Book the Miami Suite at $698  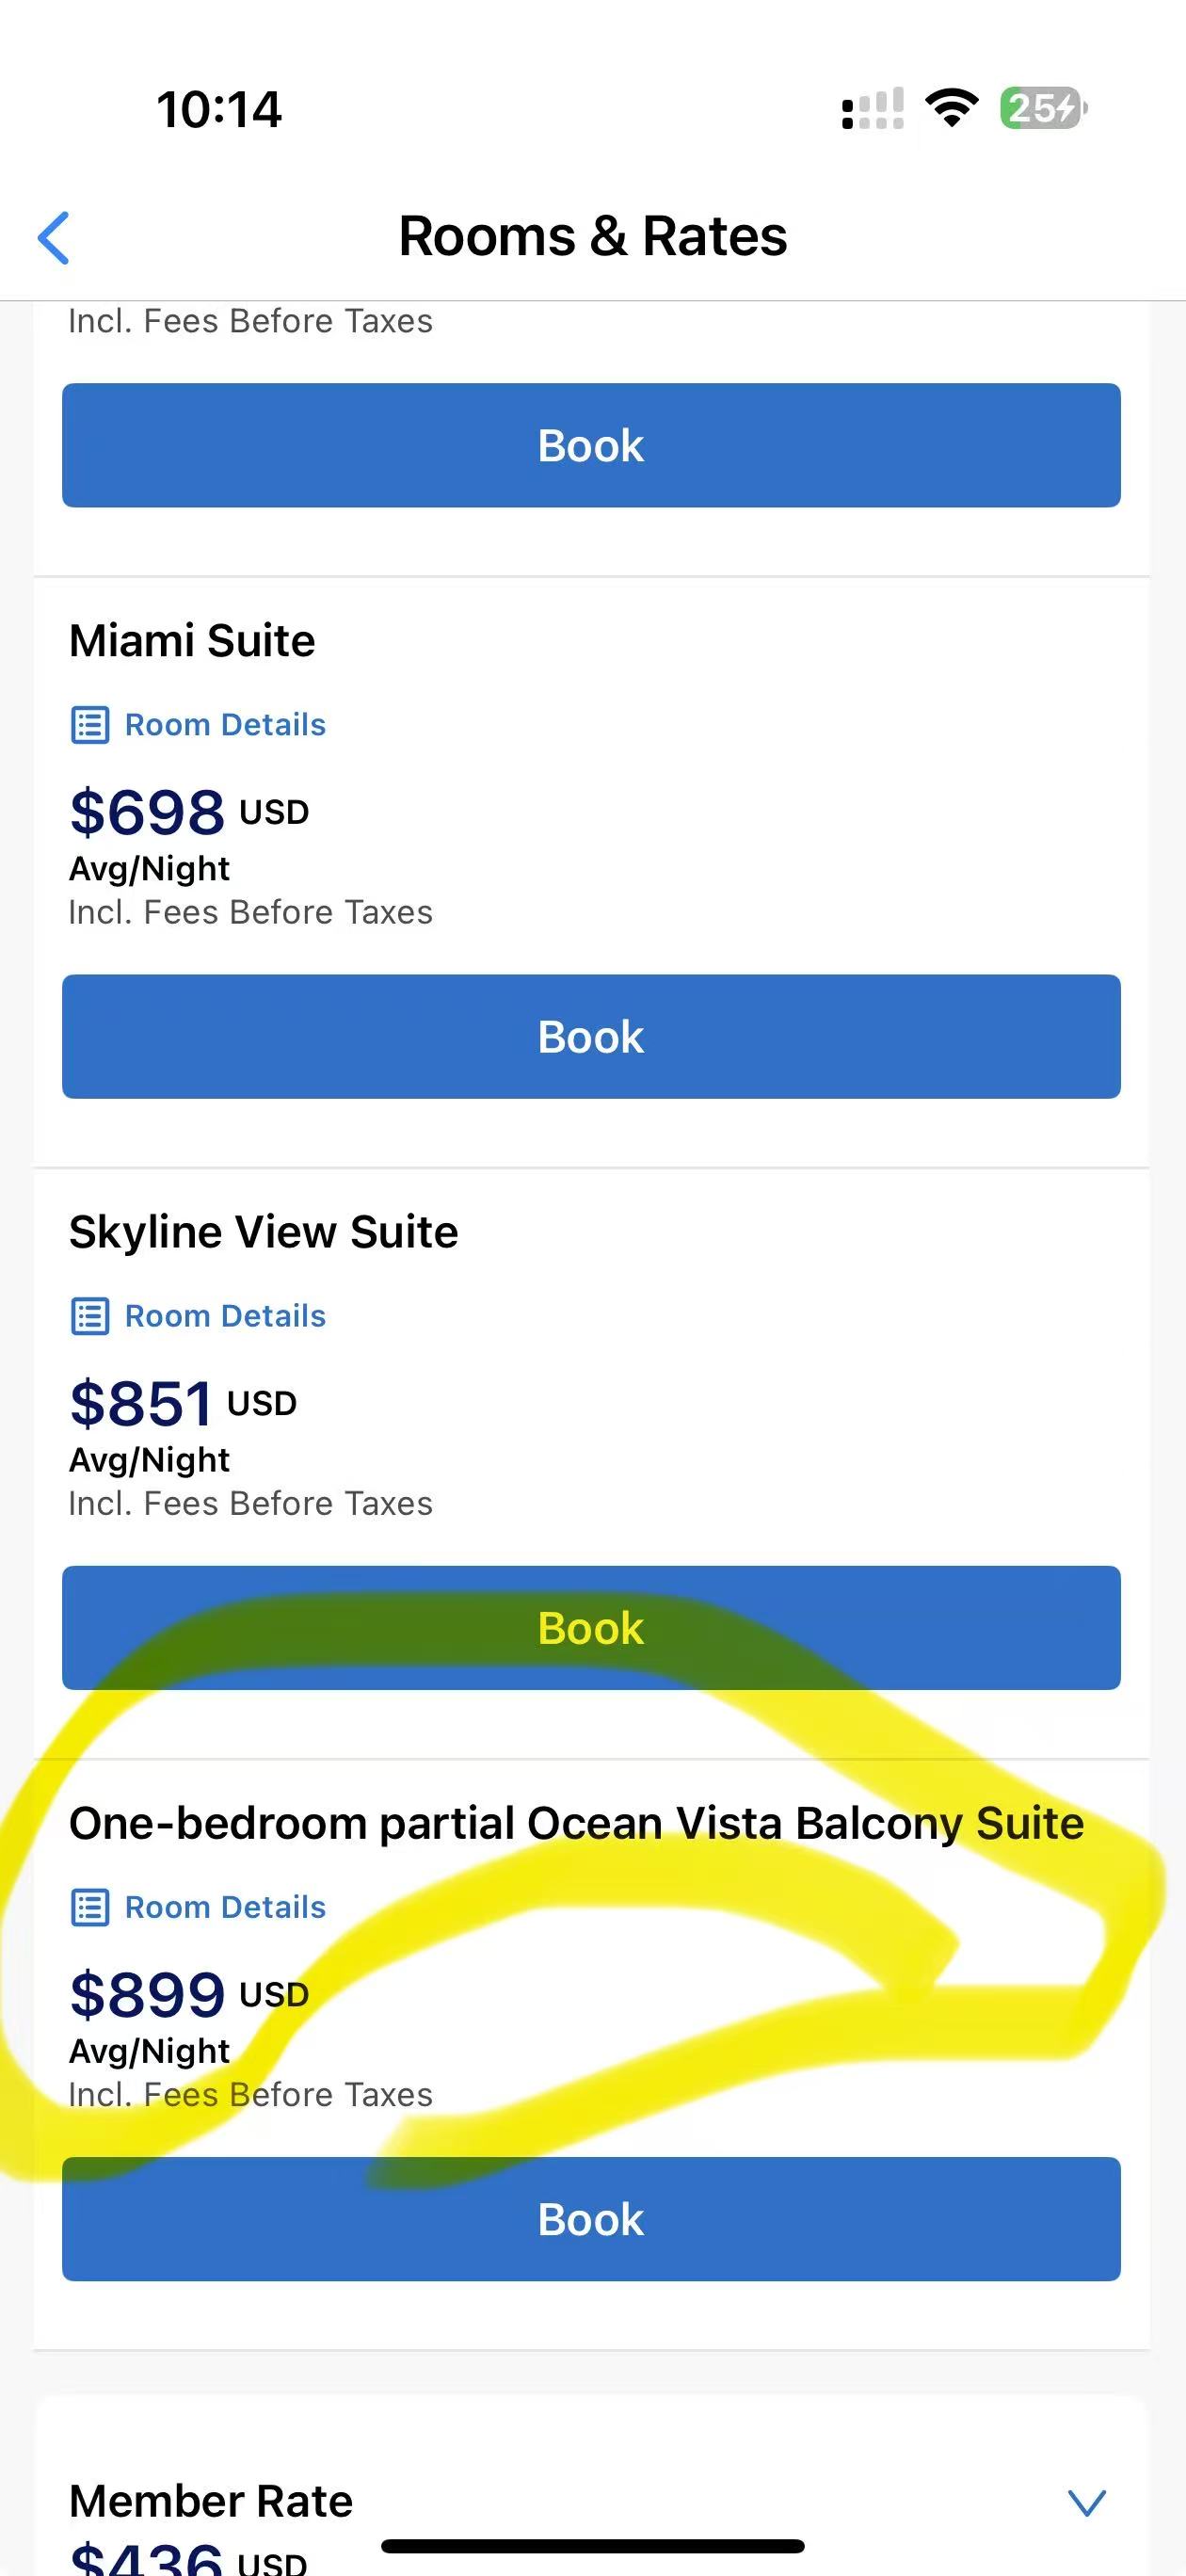pos(591,1036)
